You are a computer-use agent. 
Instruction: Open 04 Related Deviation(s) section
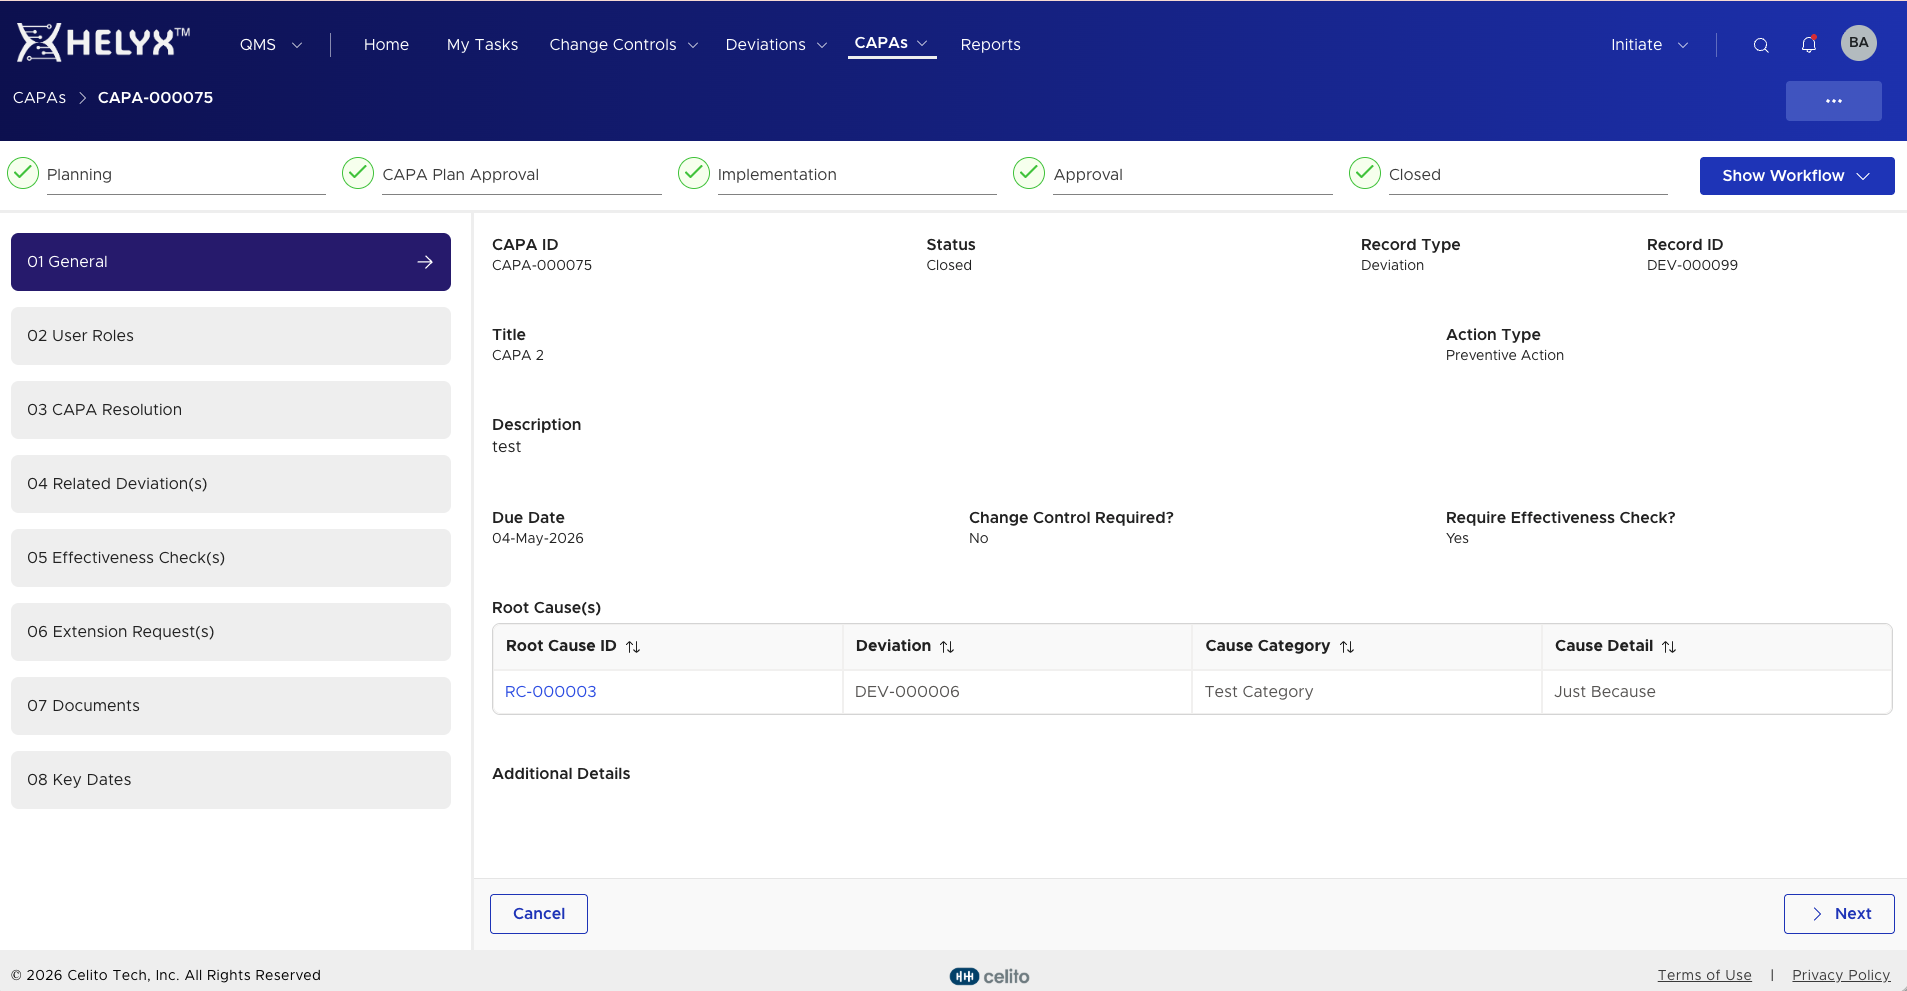pos(231,484)
